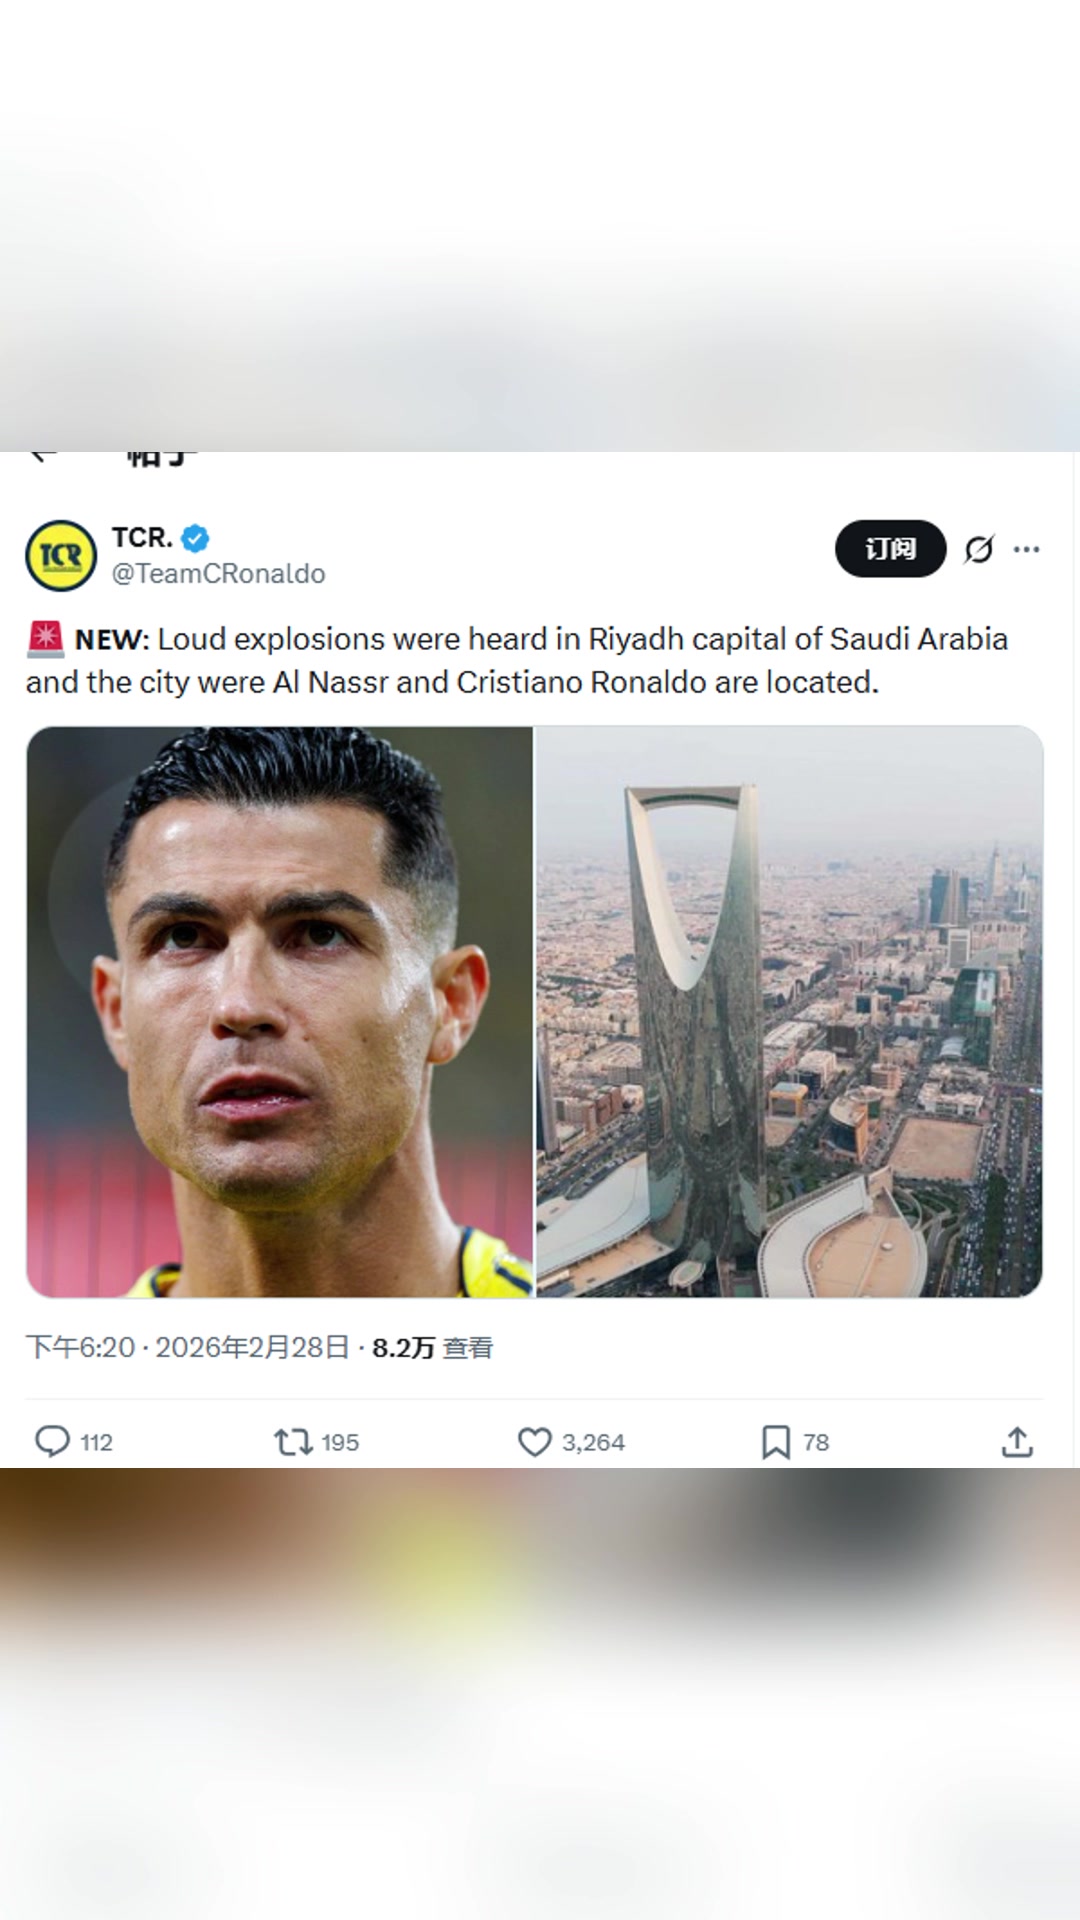Open the Cristiano Ronaldo face photo
The image size is (1080, 1920).
pos(280,1011)
